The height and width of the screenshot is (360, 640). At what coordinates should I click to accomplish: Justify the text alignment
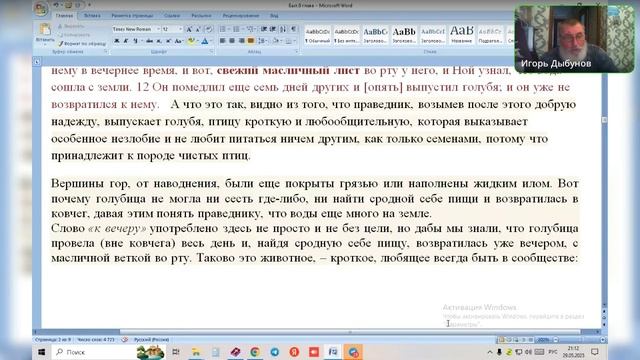point(251,41)
